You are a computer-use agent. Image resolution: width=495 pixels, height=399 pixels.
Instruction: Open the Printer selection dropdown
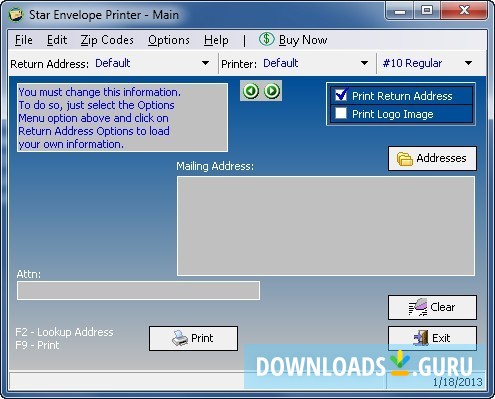364,63
